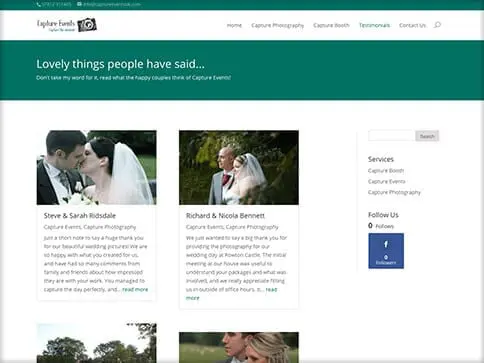Select the Testimonials menu item

point(374,25)
